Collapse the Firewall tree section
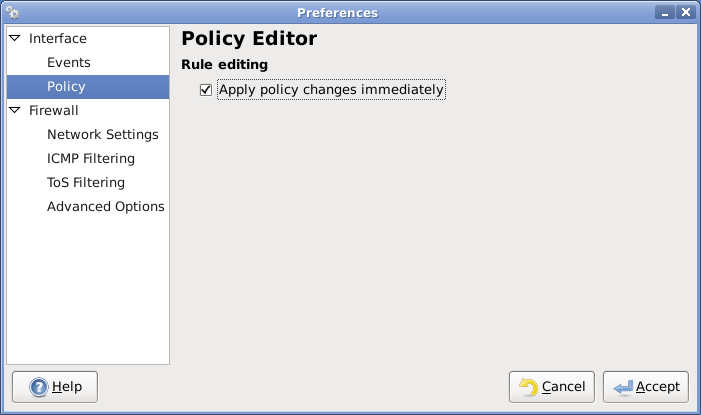Screen dimensions: 701x415 pos(15,110)
